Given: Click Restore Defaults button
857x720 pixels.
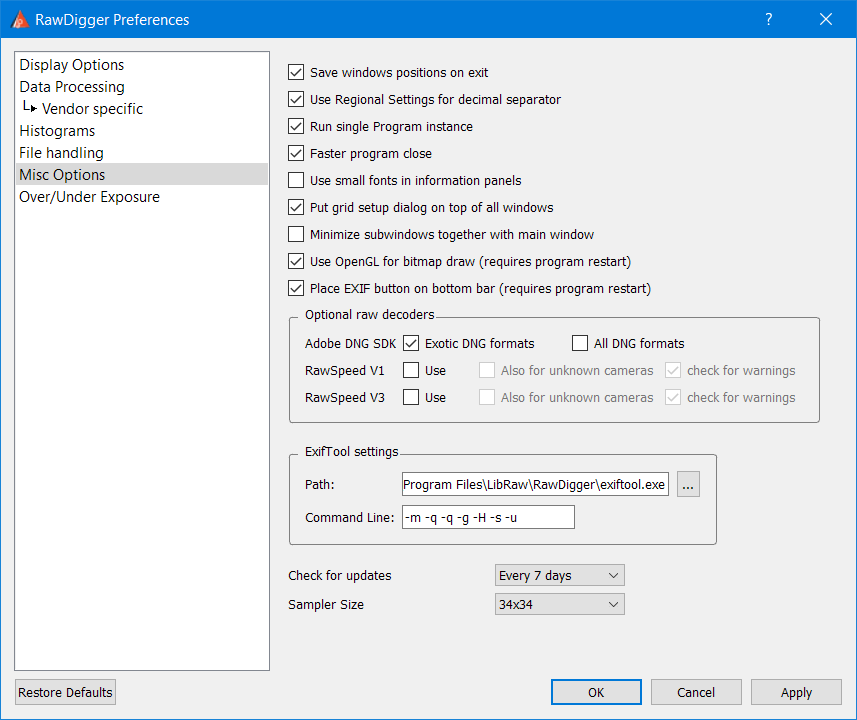Looking at the screenshot, I should click(65, 692).
